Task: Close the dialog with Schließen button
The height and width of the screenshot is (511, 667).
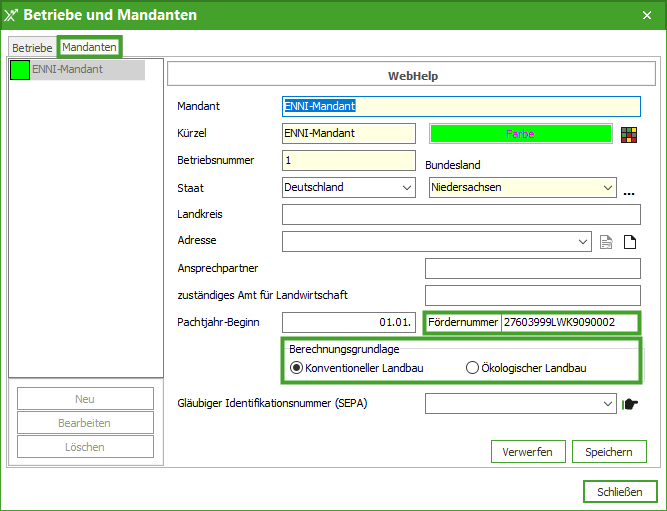Action: pyautogui.click(x=620, y=492)
